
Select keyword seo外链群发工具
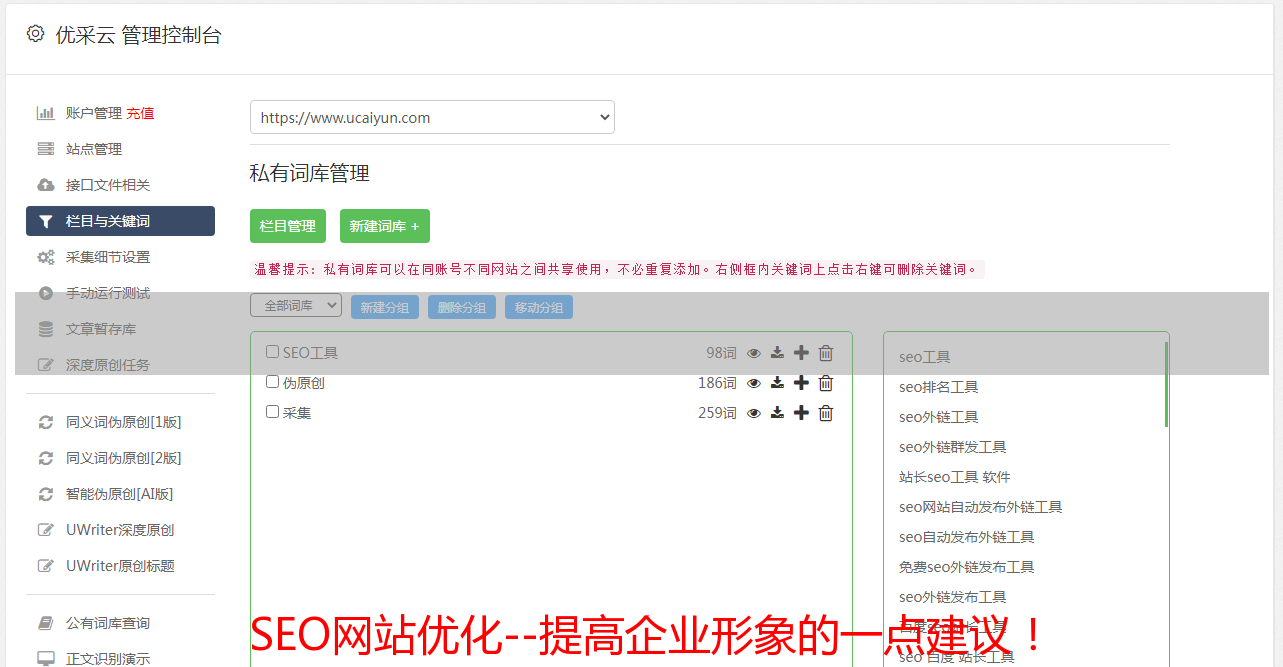click(x=952, y=447)
